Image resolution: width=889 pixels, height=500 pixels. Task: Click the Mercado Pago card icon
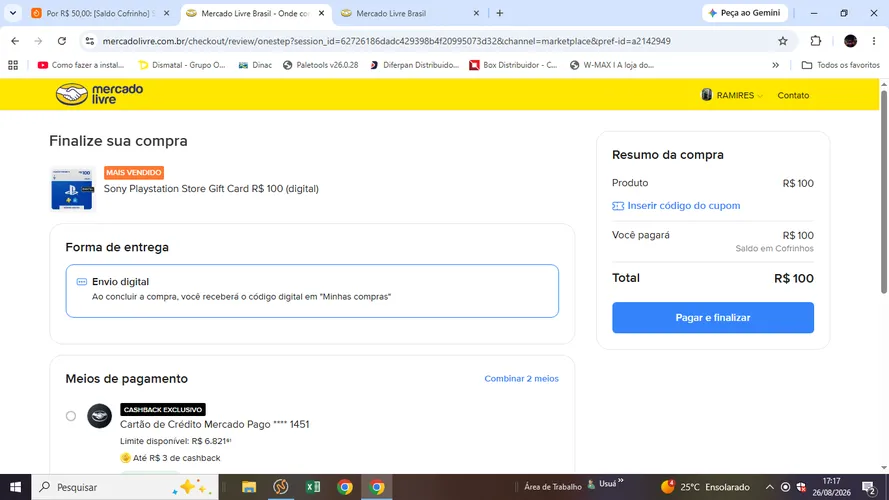point(99,416)
